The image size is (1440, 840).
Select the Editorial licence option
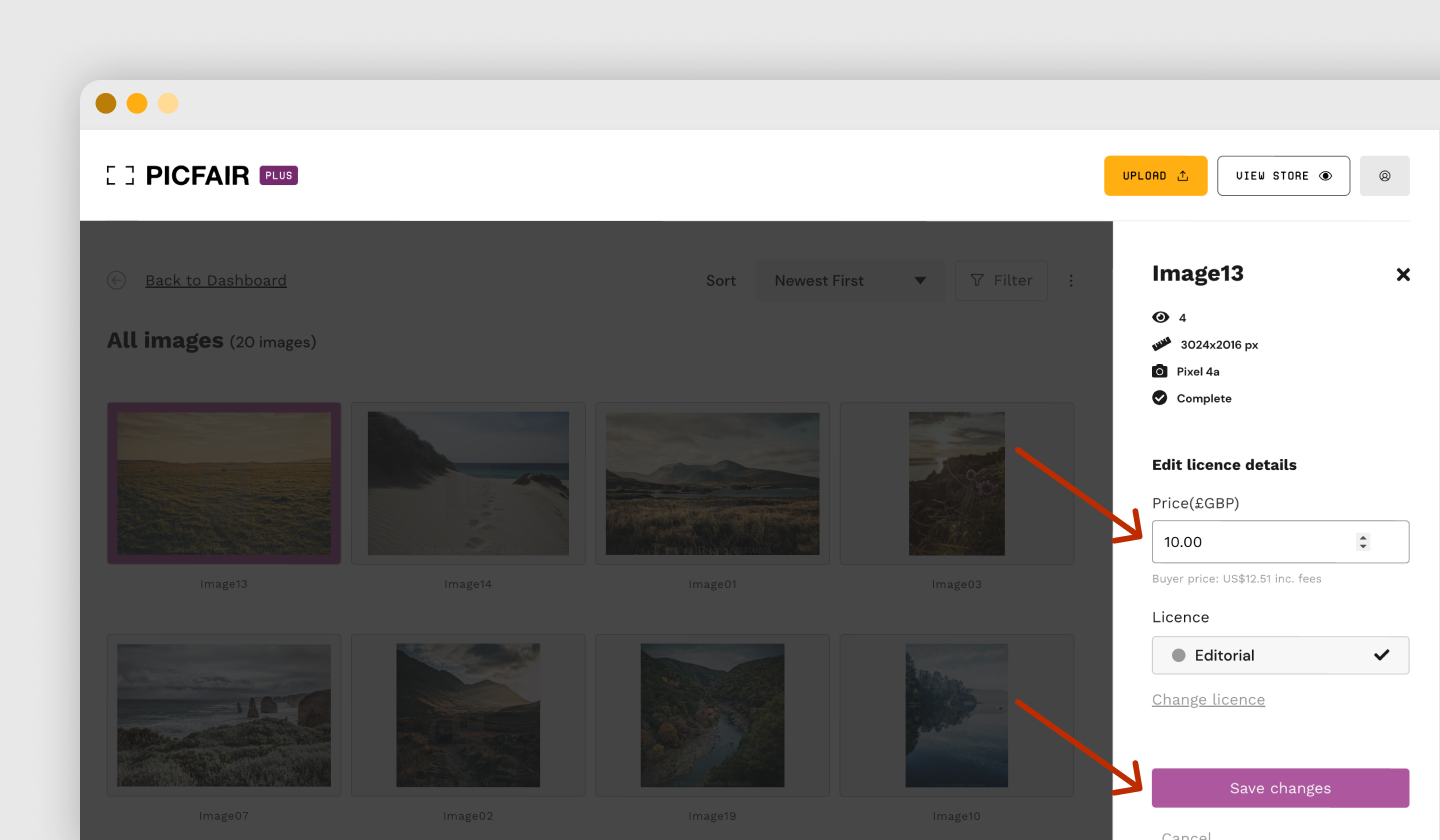click(1280, 655)
